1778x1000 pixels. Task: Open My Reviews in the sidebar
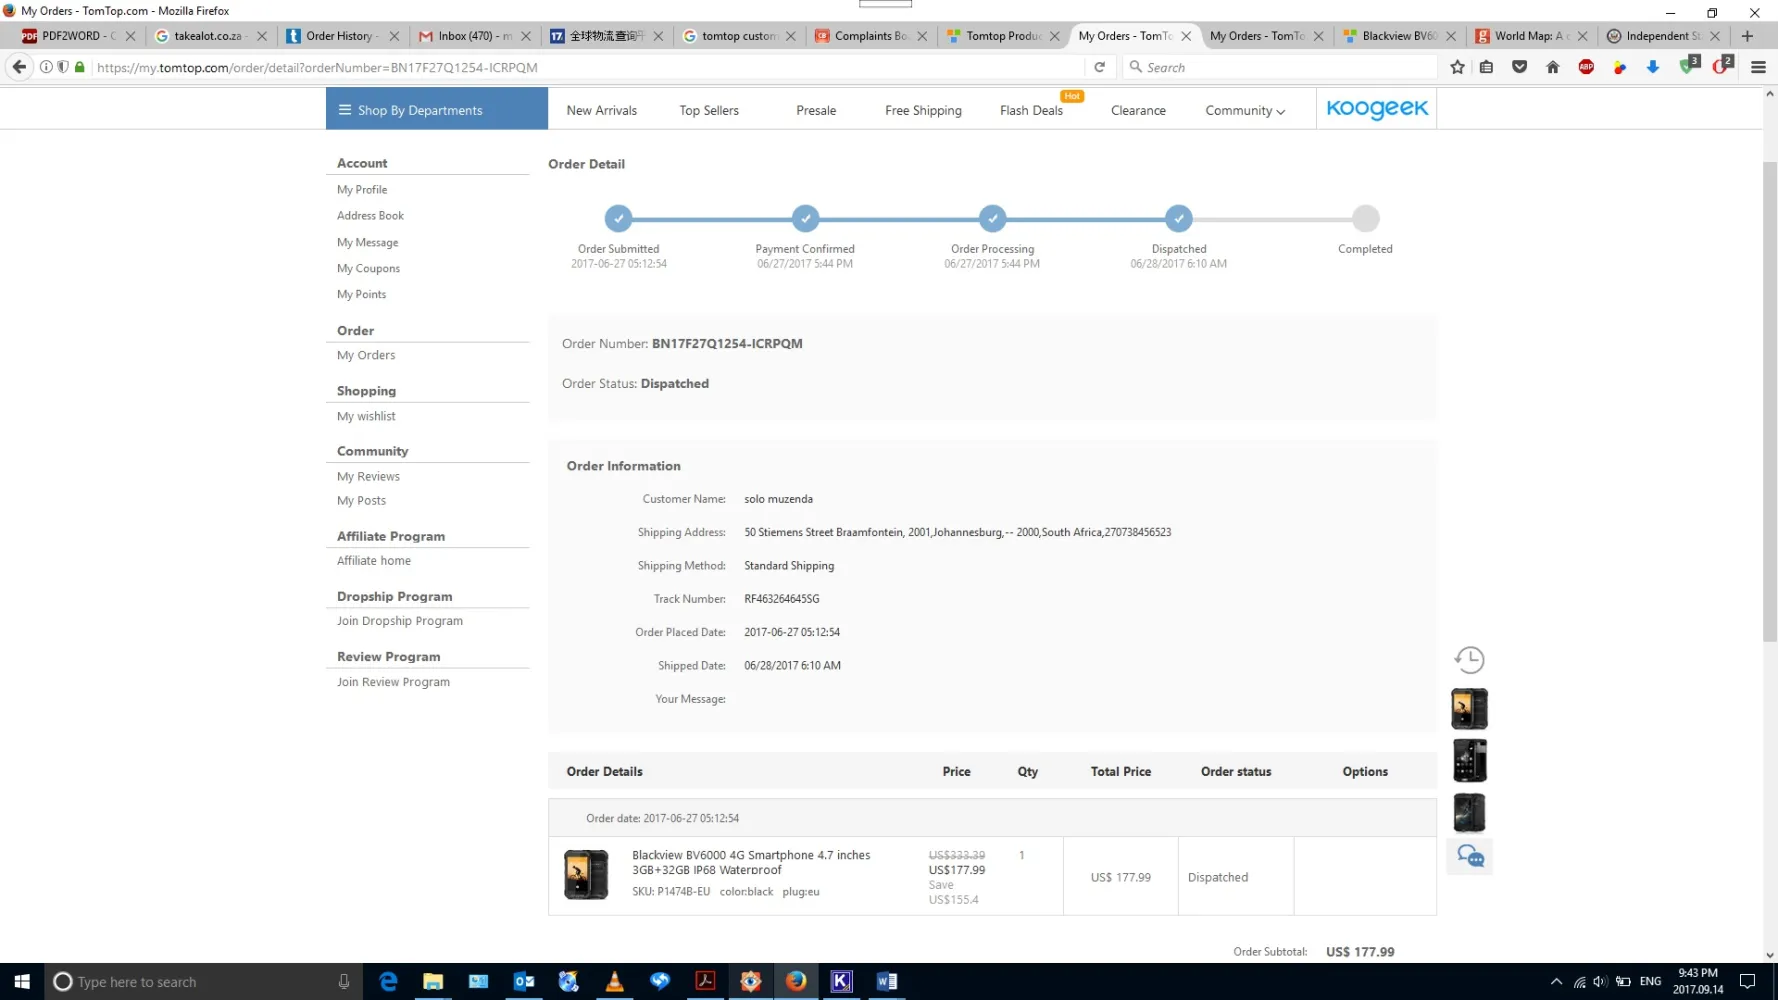pyautogui.click(x=368, y=477)
